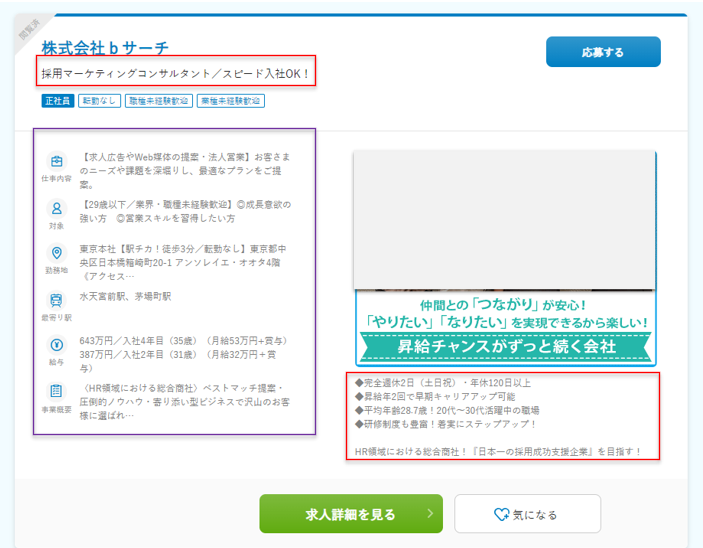Save the job with 気になる button
Screen dimensions: 703x548
tap(527, 514)
